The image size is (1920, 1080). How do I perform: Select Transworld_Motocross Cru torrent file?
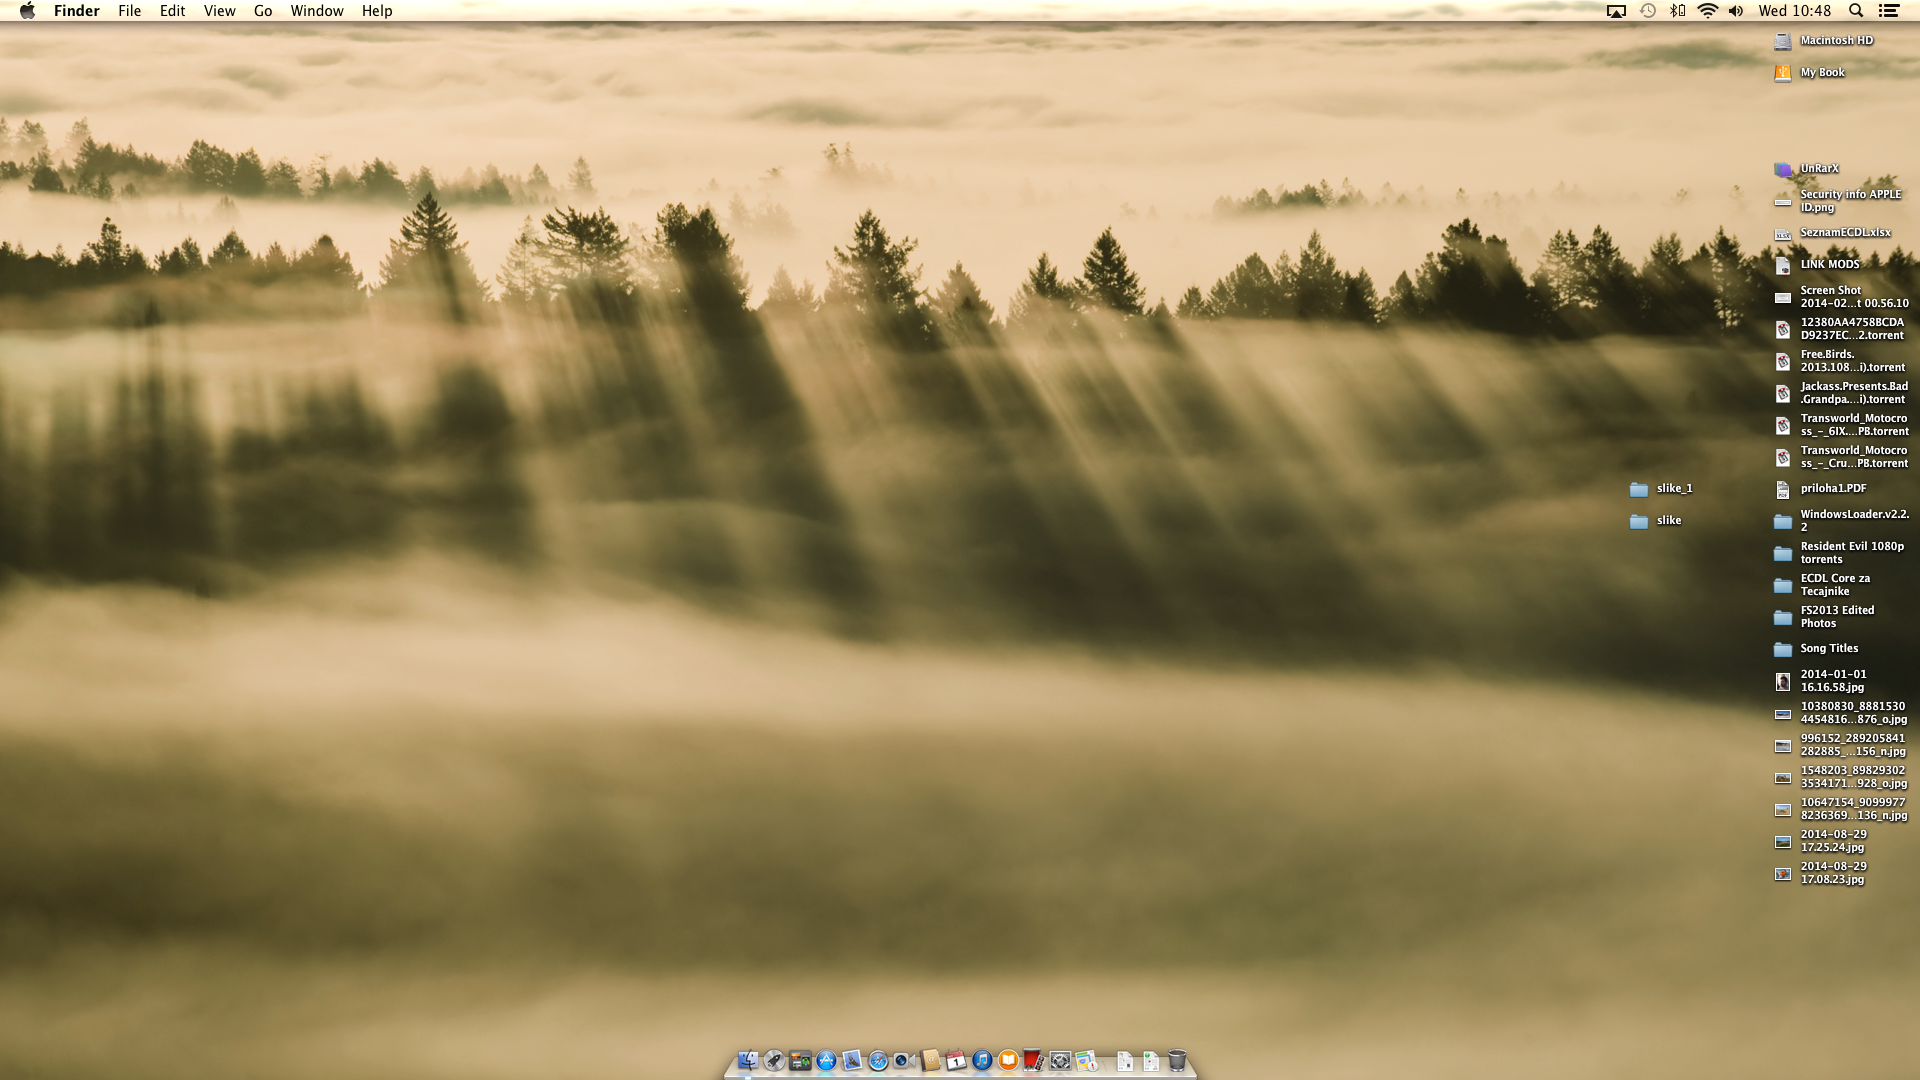tap(1842, 457)
